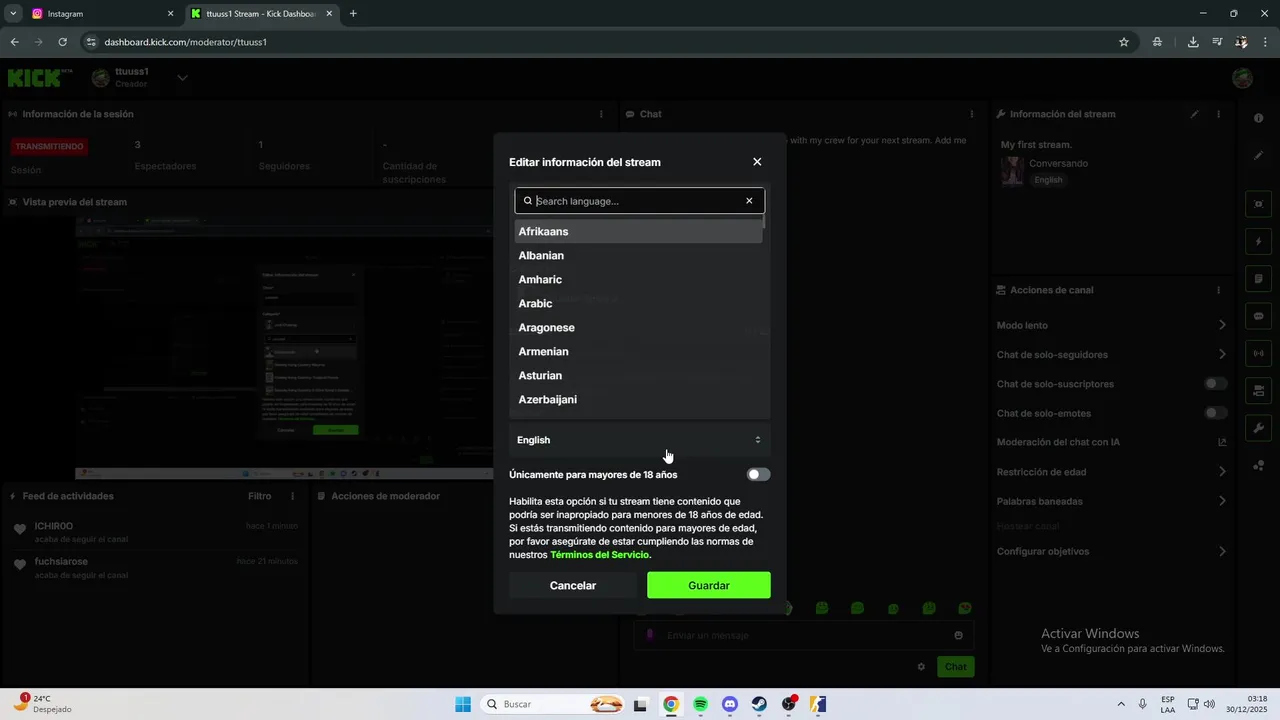This screenshot has width=1280, height=720.
Task: Expand Chat de solo-seguidores settings
Action: click(1111, 354)
